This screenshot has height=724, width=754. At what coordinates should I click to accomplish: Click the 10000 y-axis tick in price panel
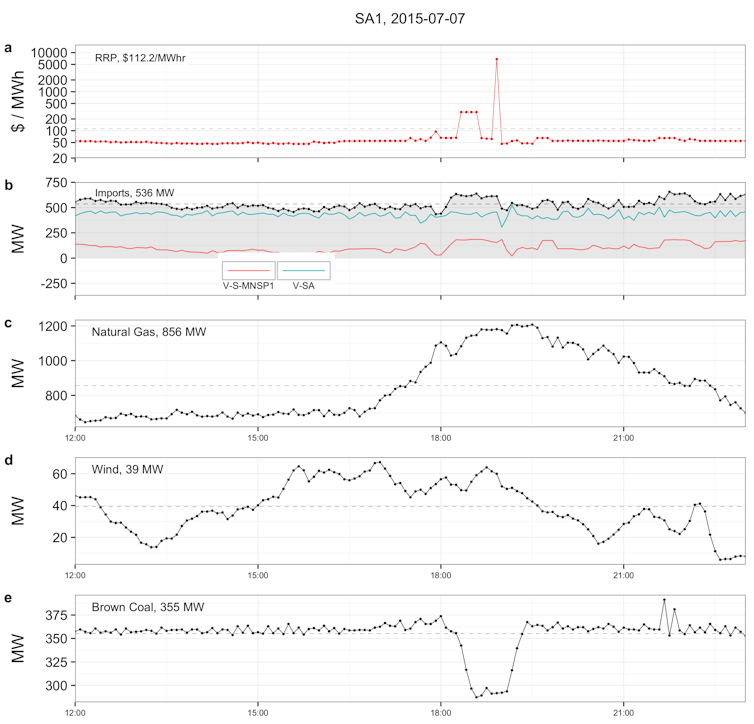coord(50,52)
